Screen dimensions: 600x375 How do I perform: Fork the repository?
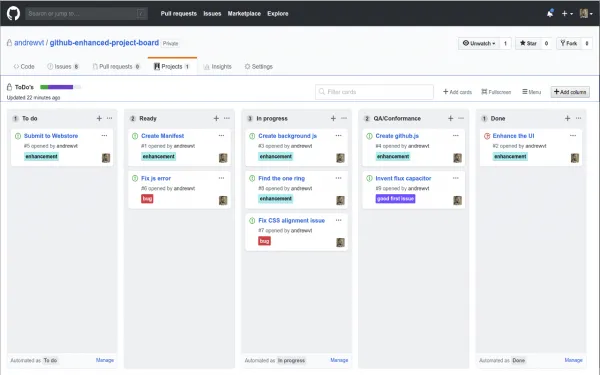pos(569,43)
